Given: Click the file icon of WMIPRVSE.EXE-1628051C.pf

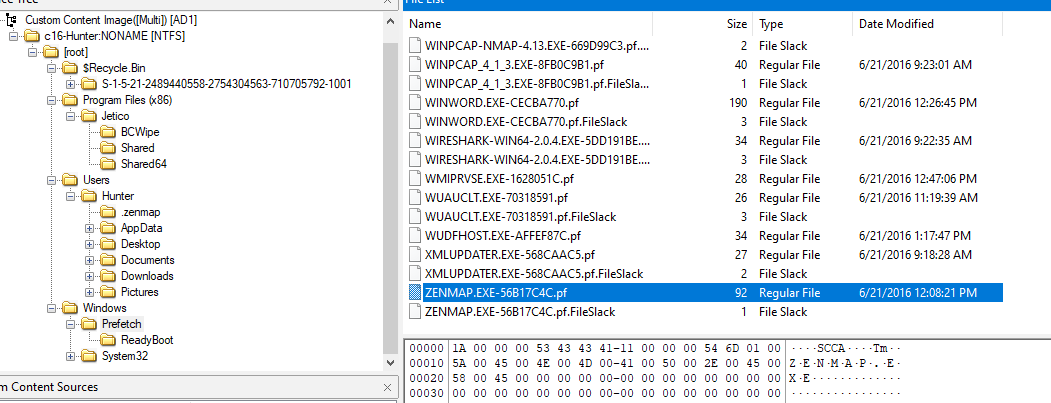Looking at the screenshot, I should pos(416,178).
